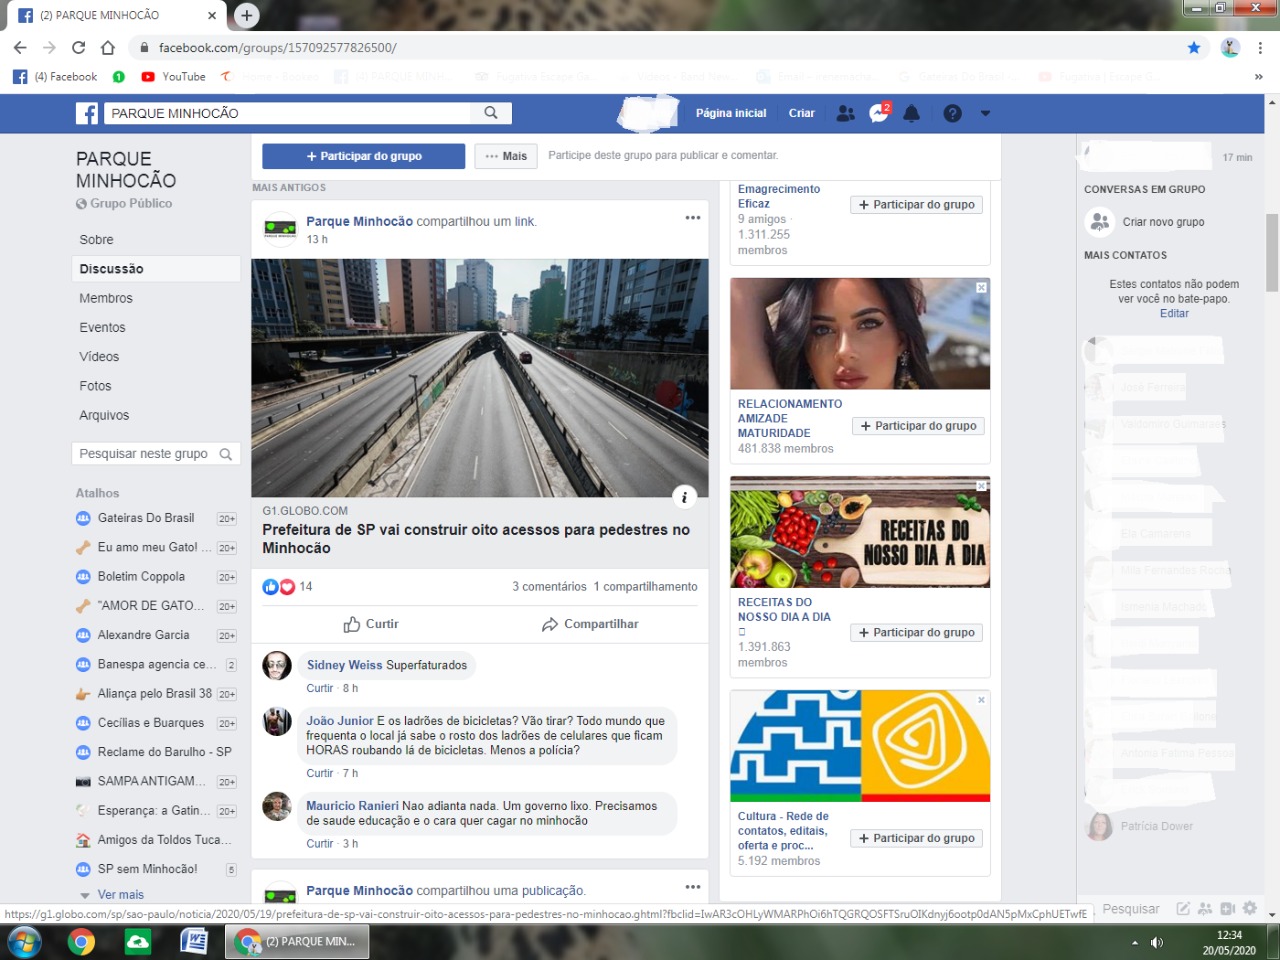
Task: Open Chrome three-dot menu
Action: point(1260,47)
